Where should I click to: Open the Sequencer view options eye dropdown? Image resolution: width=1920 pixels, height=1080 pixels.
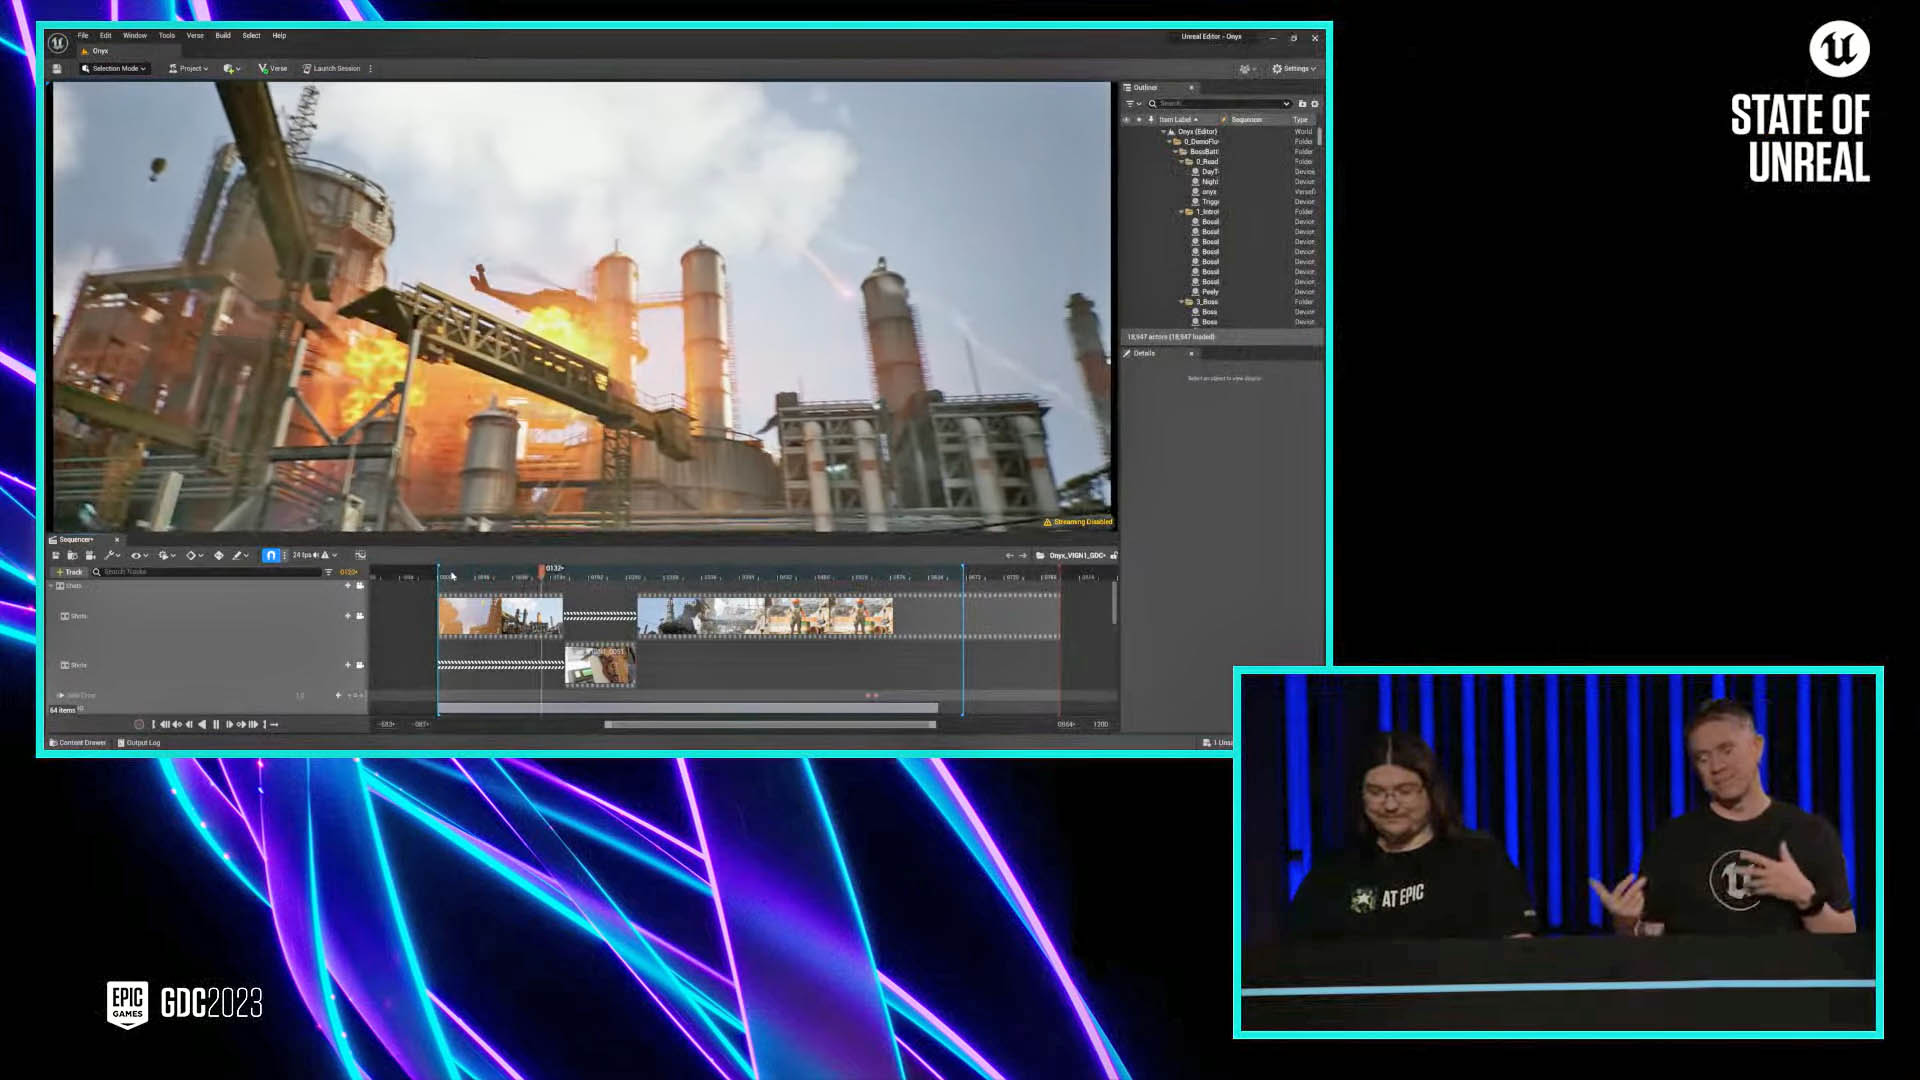140,556
